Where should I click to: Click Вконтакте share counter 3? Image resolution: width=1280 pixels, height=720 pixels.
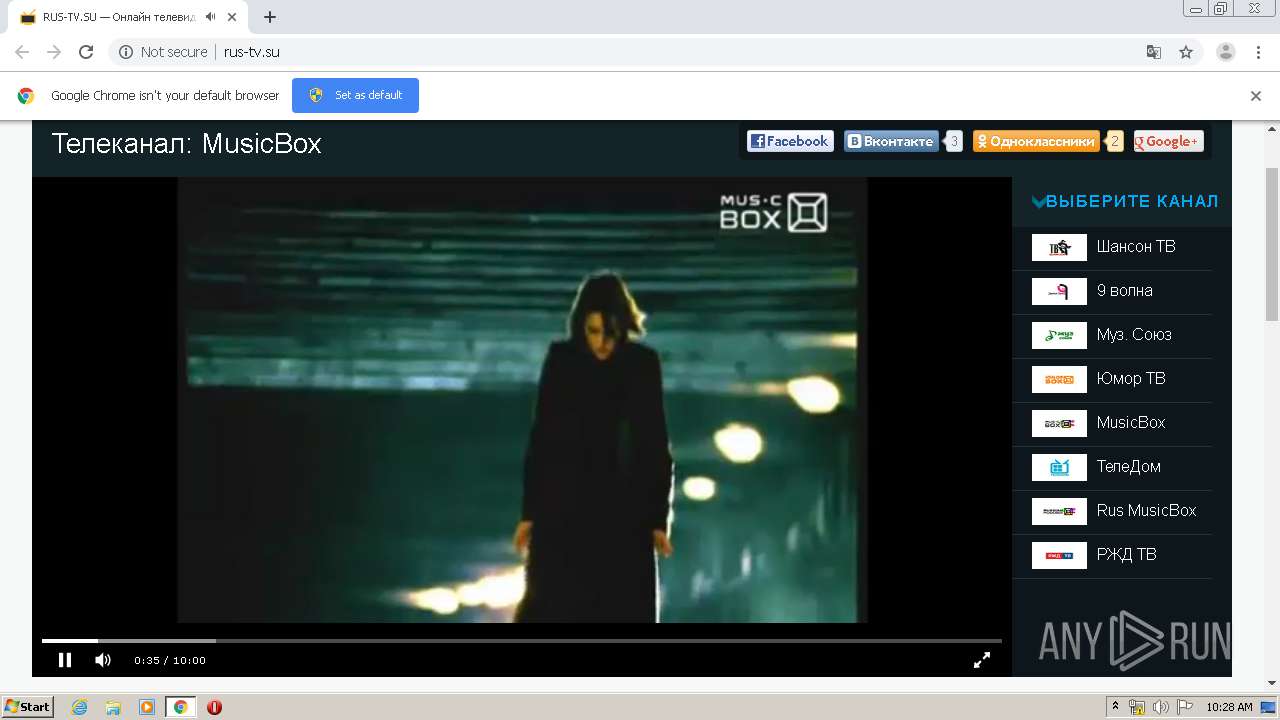click(954, 142)
